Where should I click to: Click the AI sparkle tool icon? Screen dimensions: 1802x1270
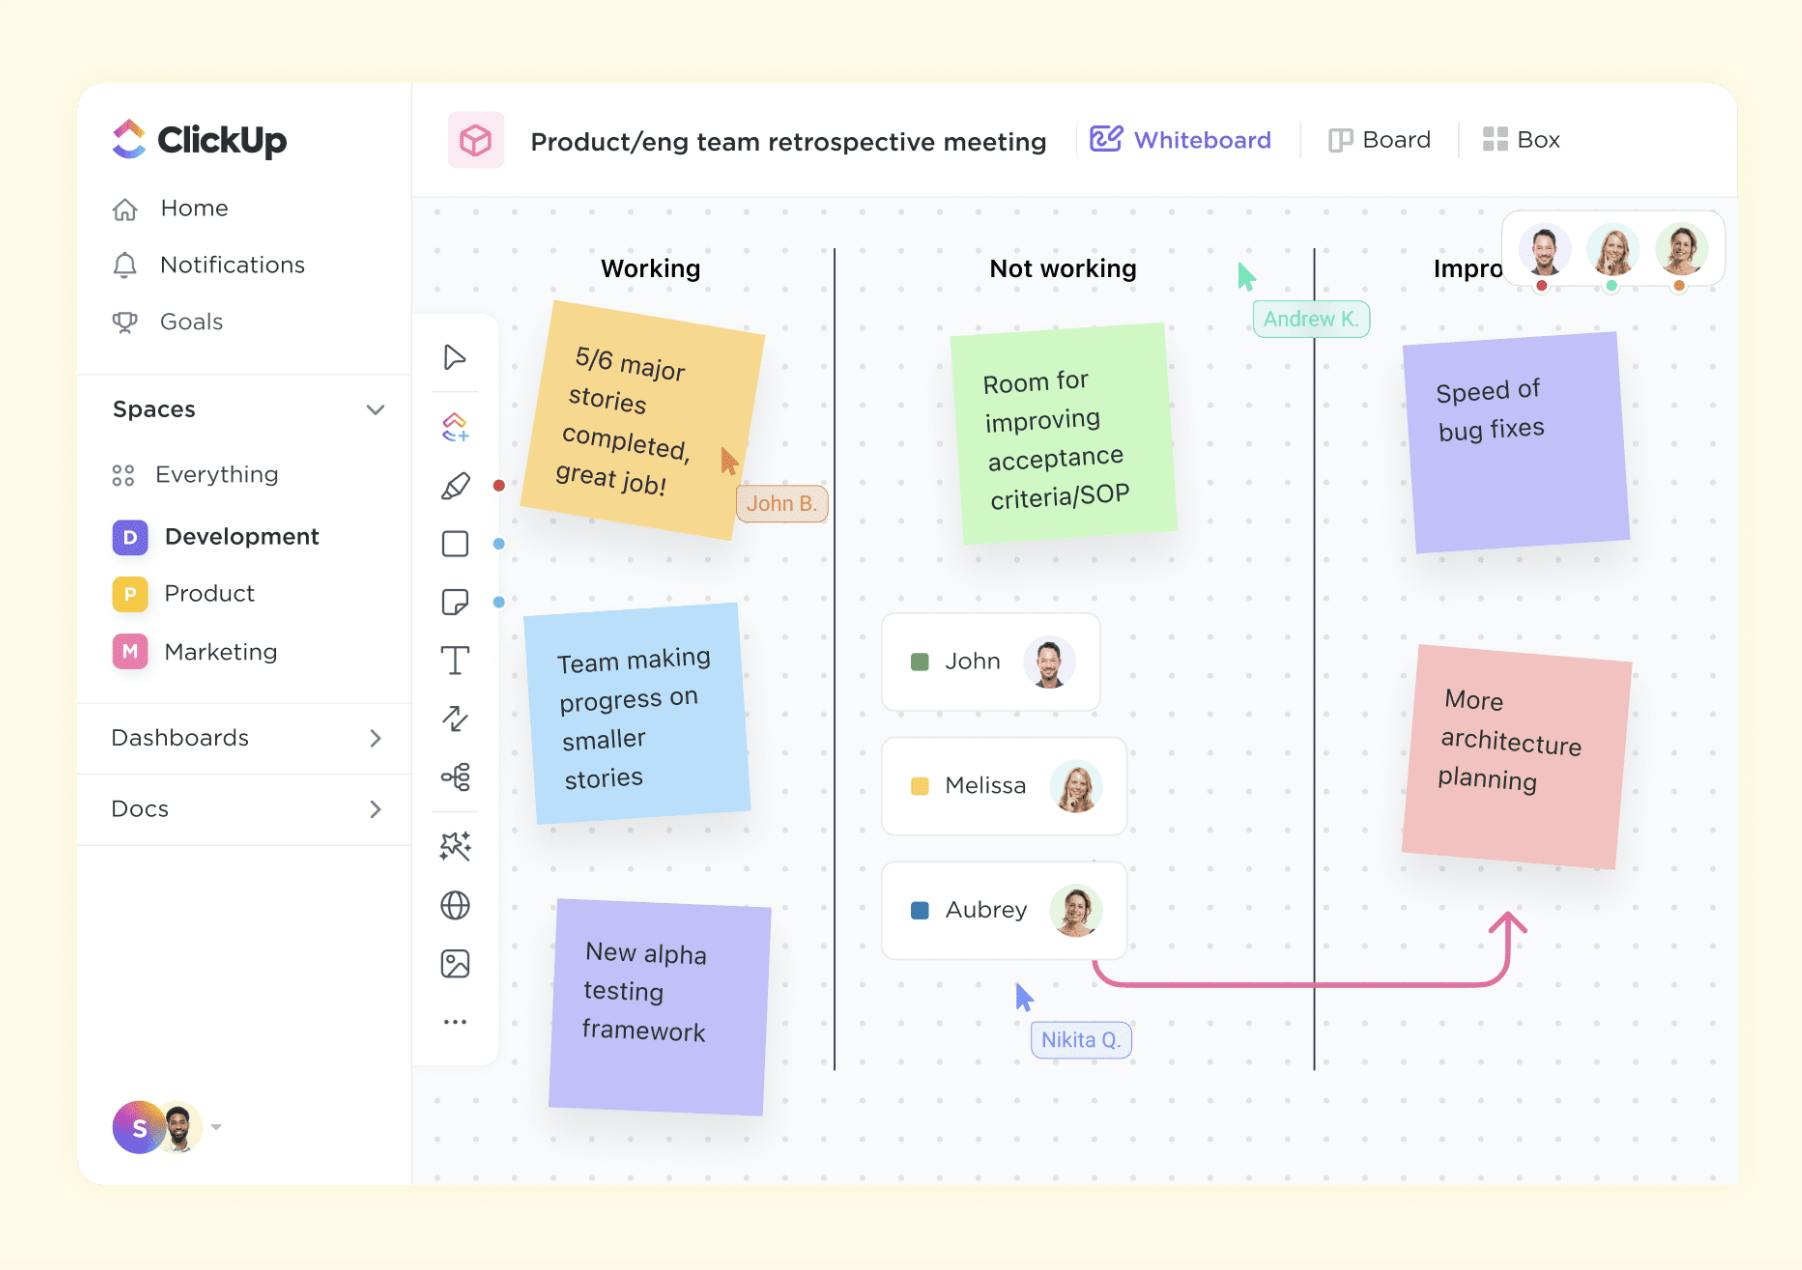tap(455, 847)
